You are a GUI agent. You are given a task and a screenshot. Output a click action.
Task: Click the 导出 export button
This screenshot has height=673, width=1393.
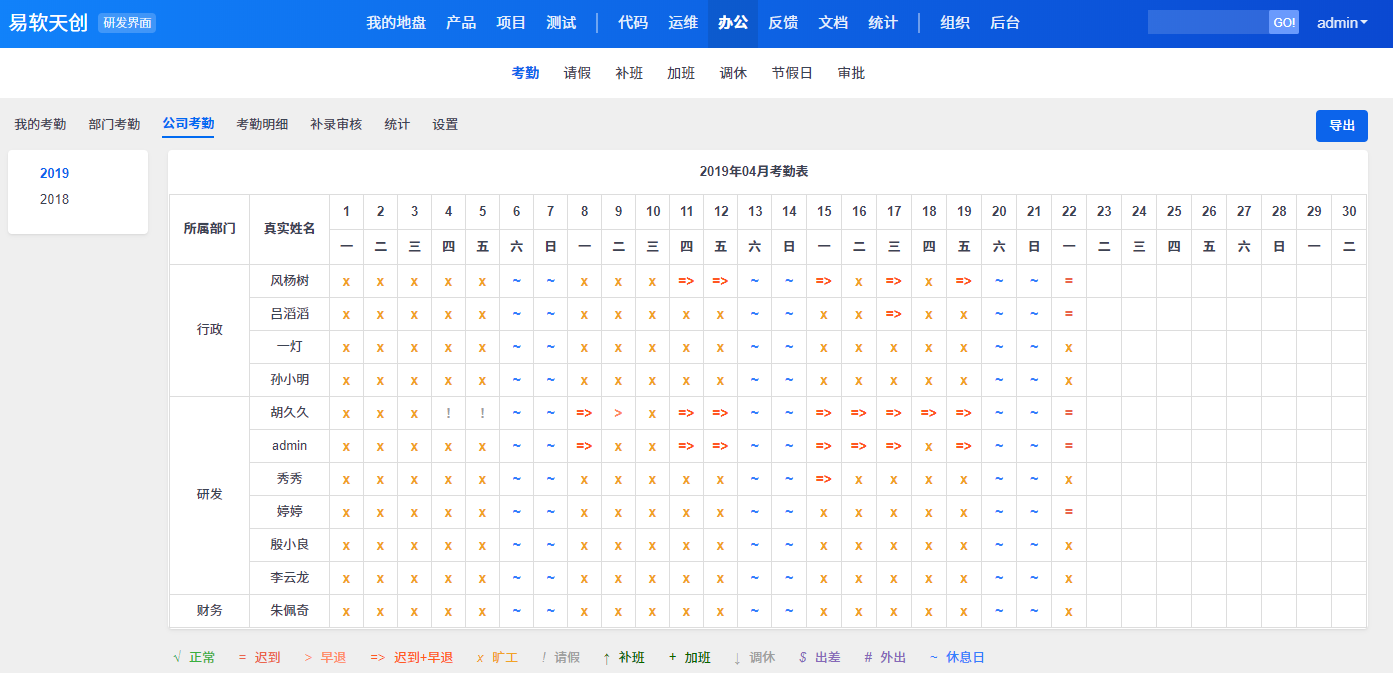(1341, 126)
